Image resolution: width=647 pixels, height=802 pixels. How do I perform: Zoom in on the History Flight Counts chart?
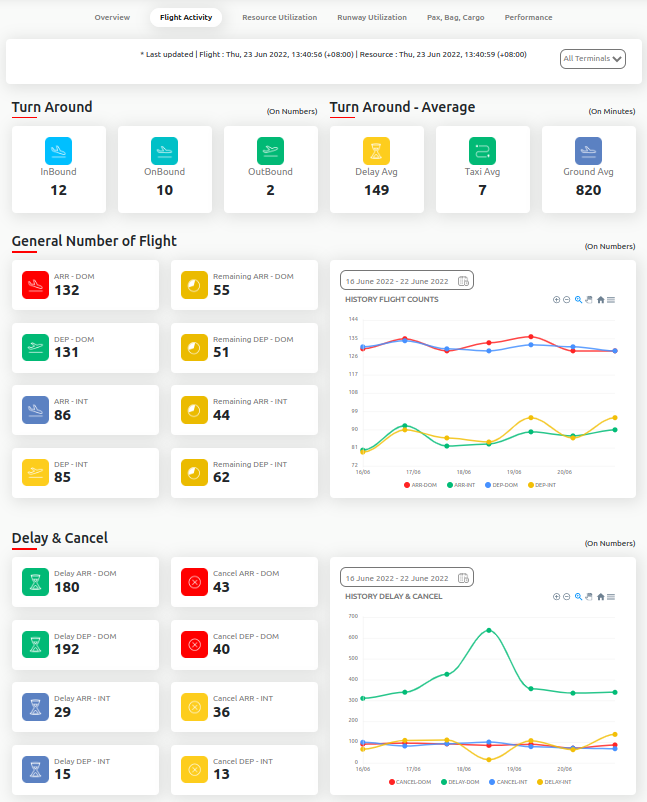556,300
